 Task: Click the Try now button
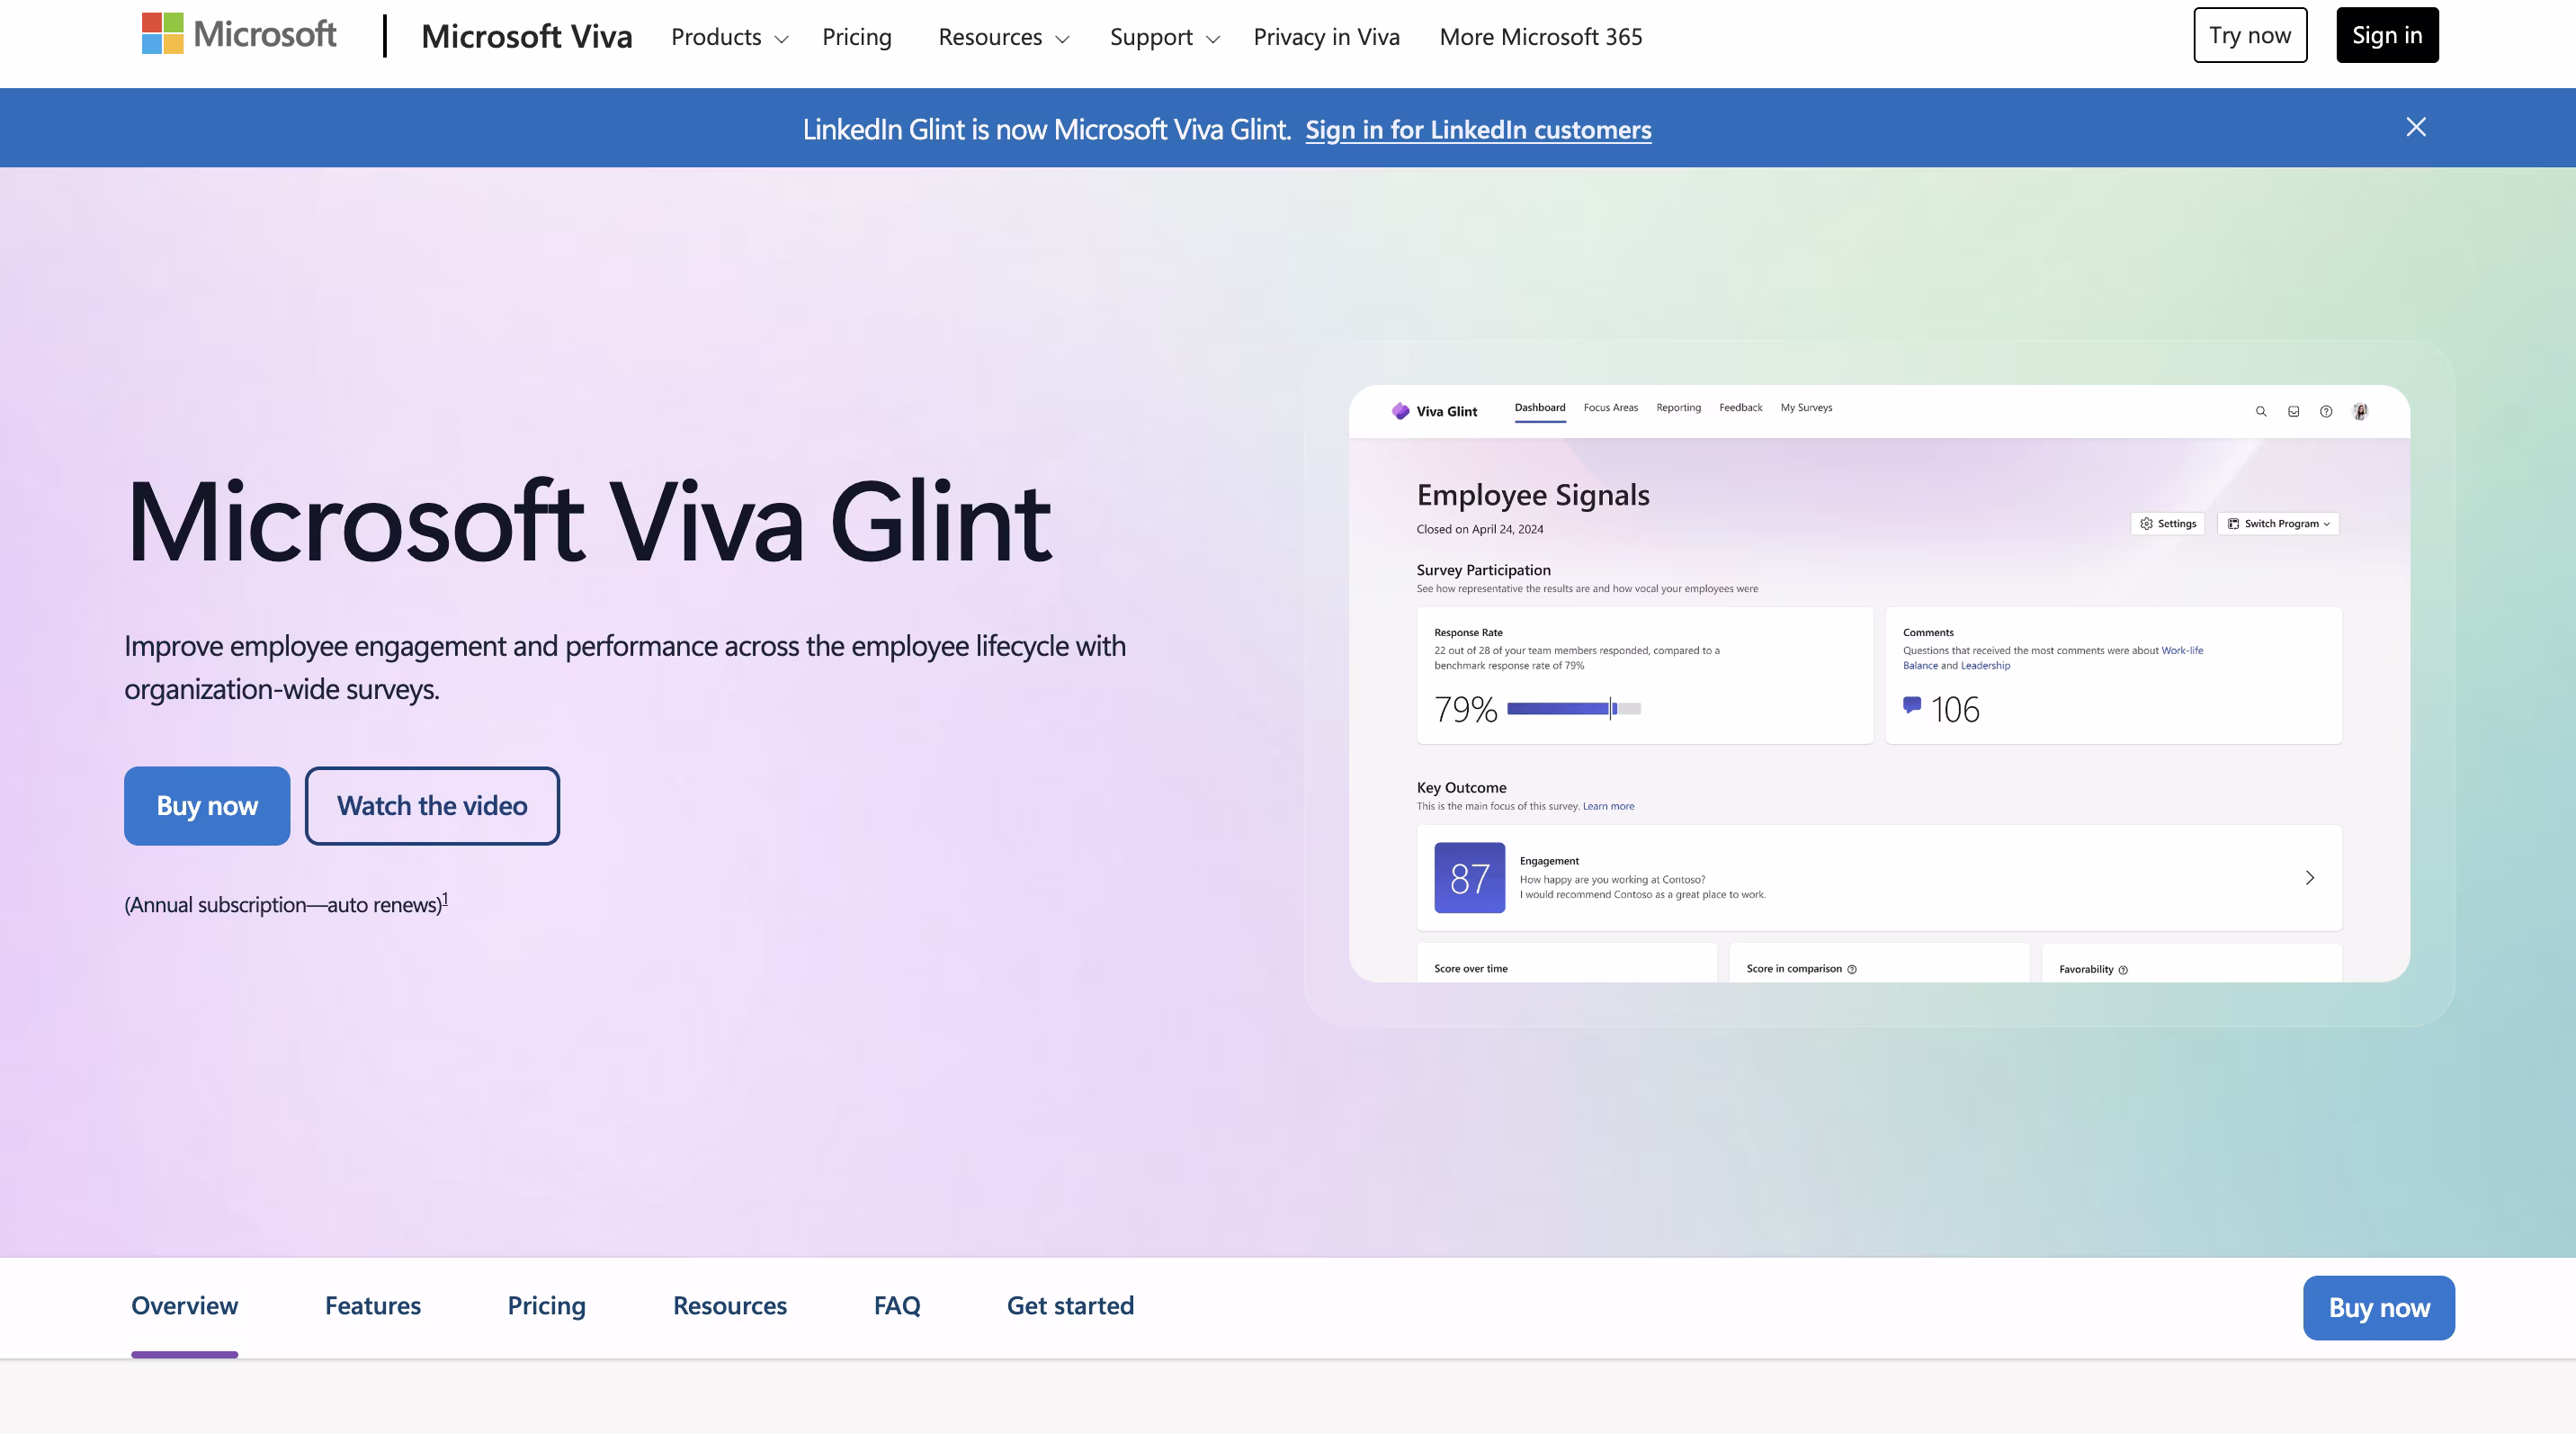click(x=2250, y=35)
